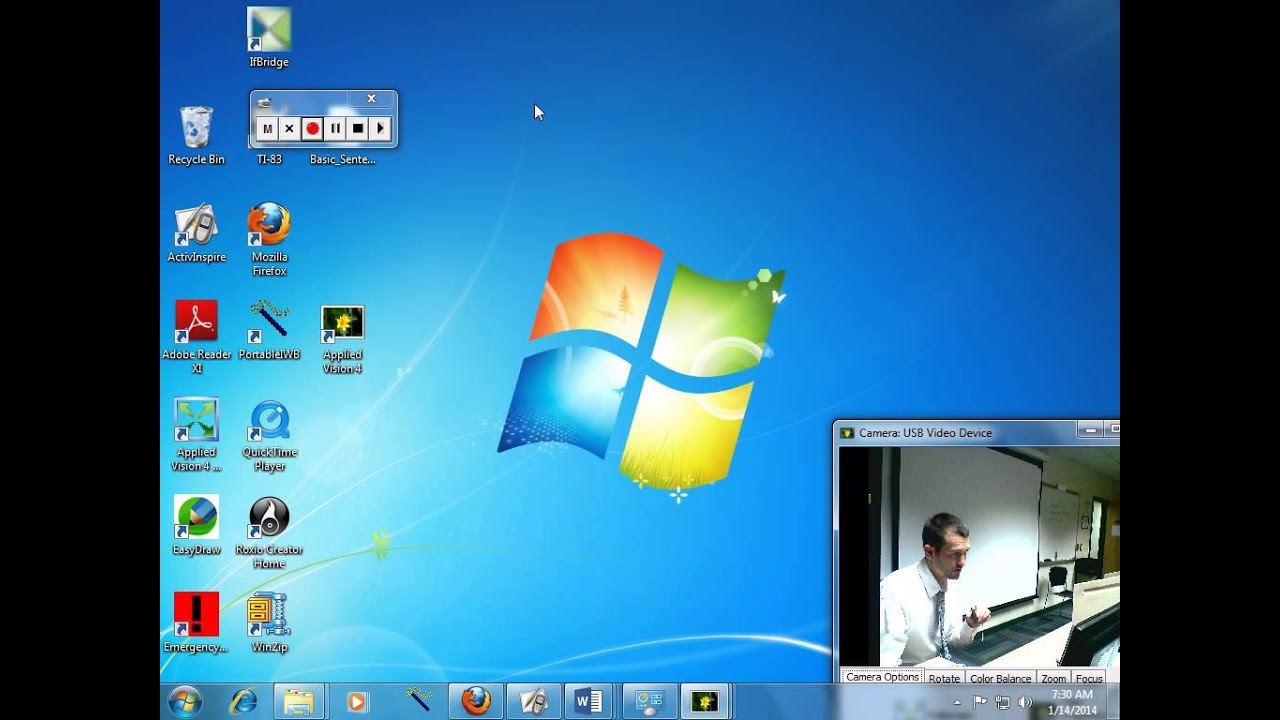This screenshot has height=720, width=1280.
Task: Launch Internet Explorer from taskbar
Action: (243, 702)
